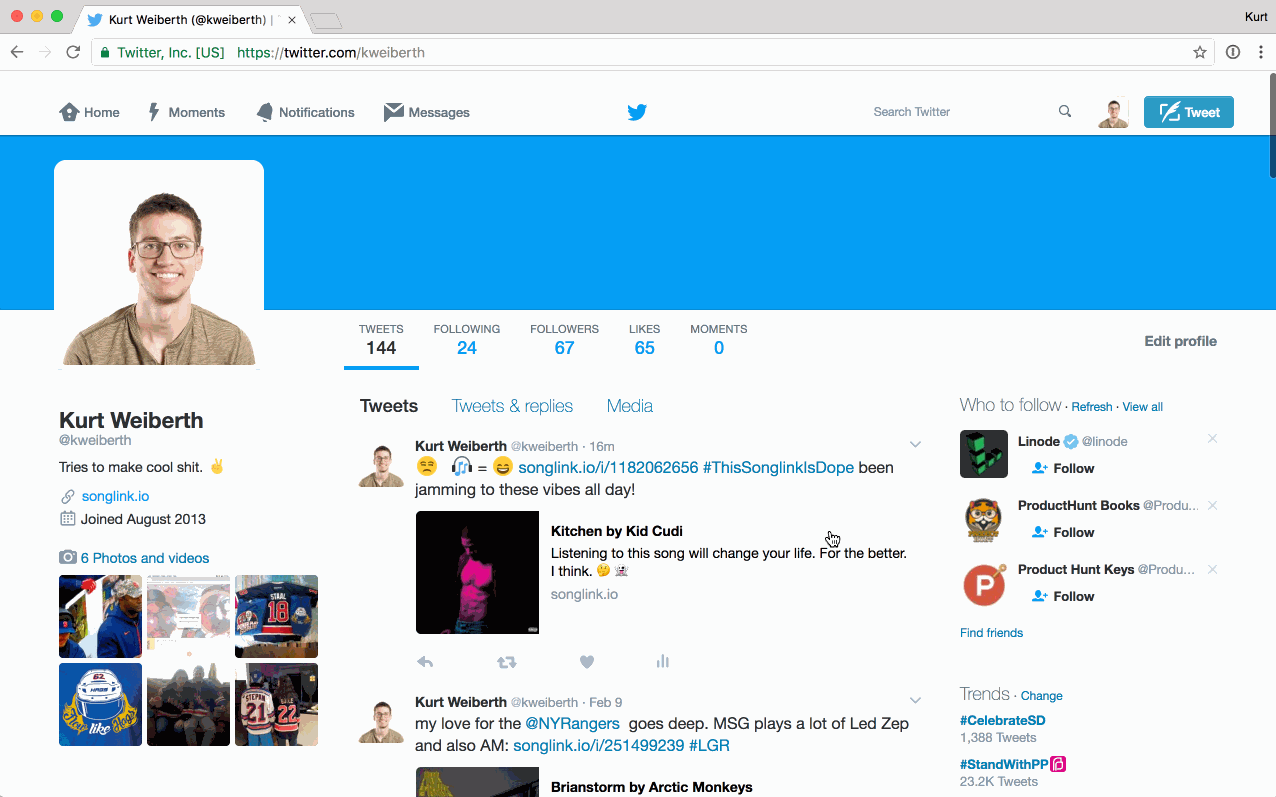Click the camera icon beside Photos and videos
Viewport: 1276px width, 797px height.
pos(68,557)
